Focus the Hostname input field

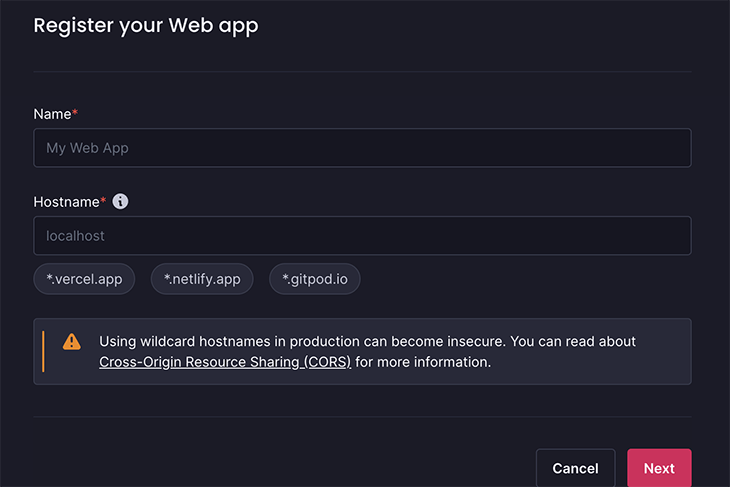click(x=362, y=236)
